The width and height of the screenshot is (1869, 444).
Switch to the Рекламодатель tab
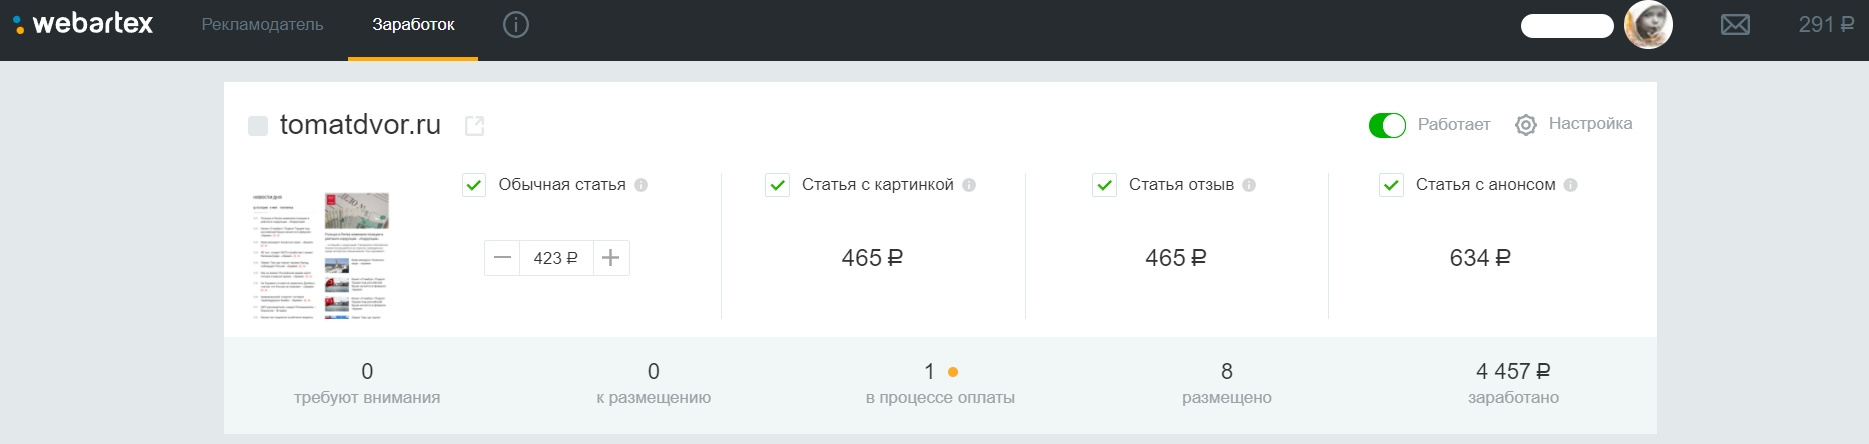262,25
